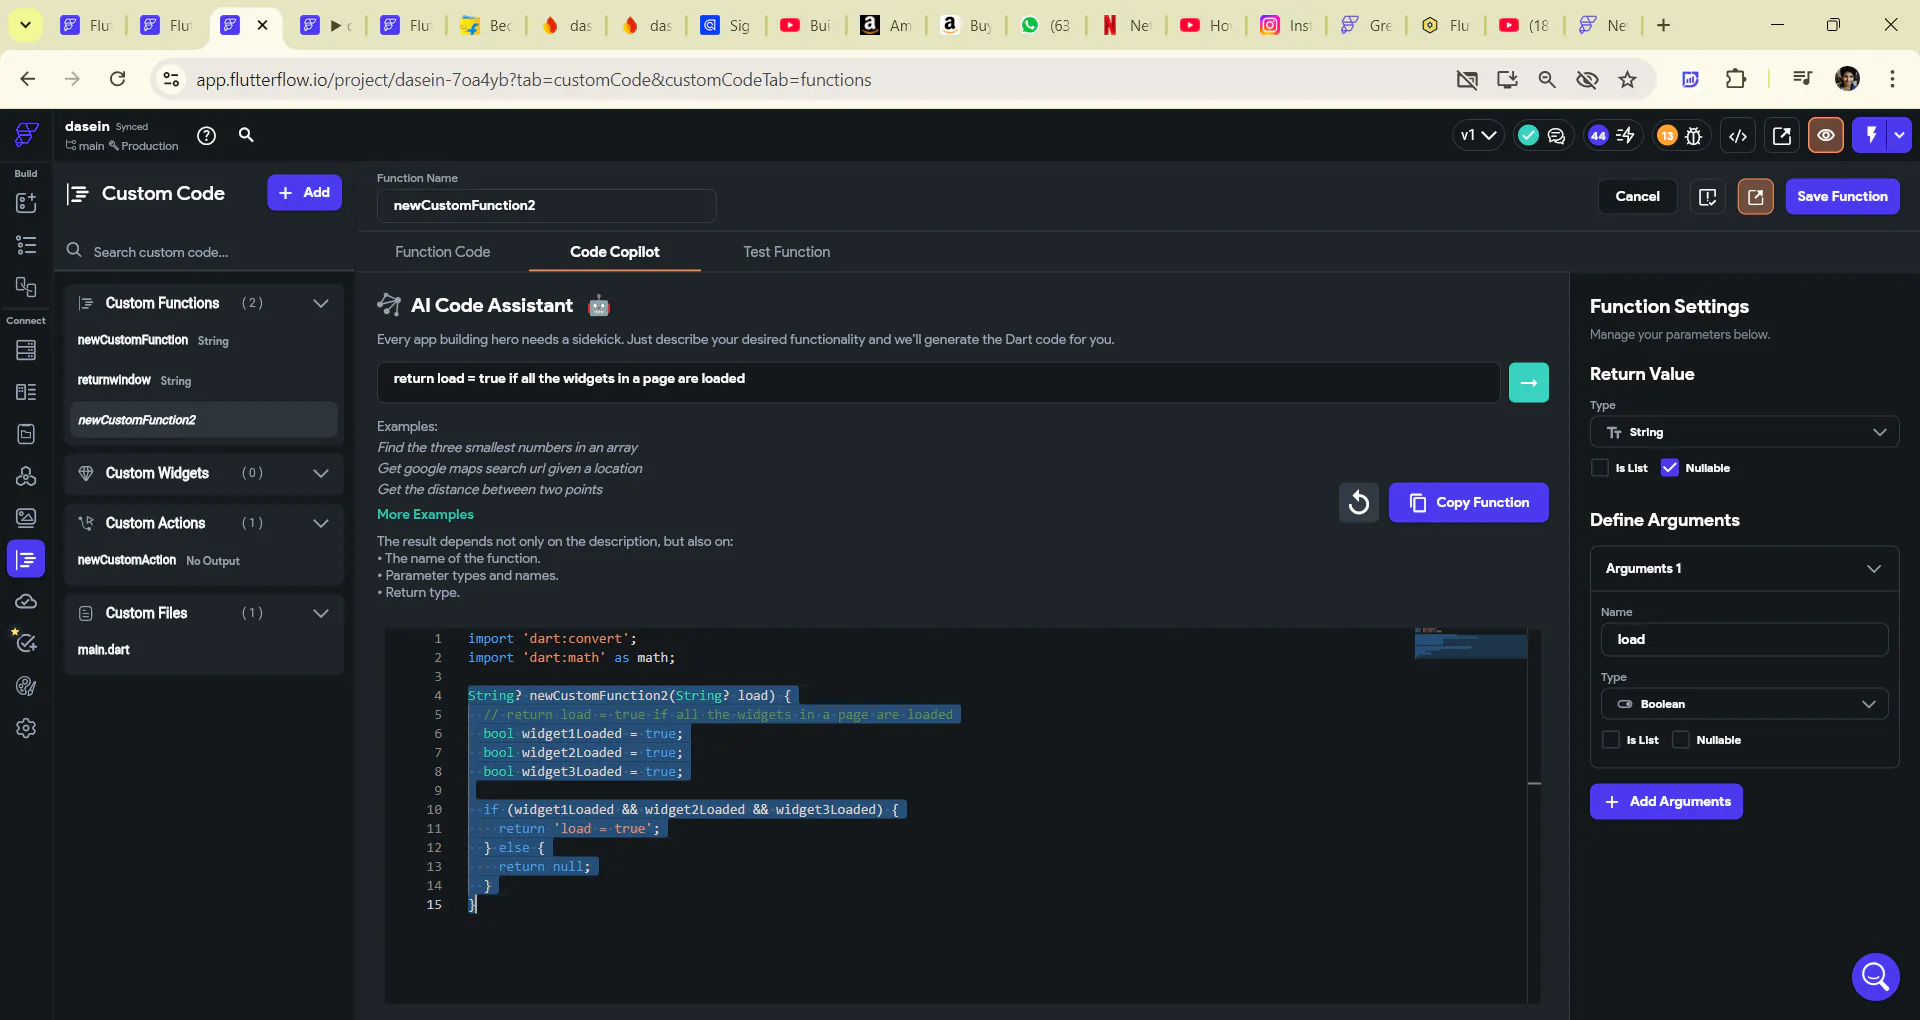Click the Run lightning bolt icon
This screenshot has height=1020, width=1920.
tap(1870, 136)
